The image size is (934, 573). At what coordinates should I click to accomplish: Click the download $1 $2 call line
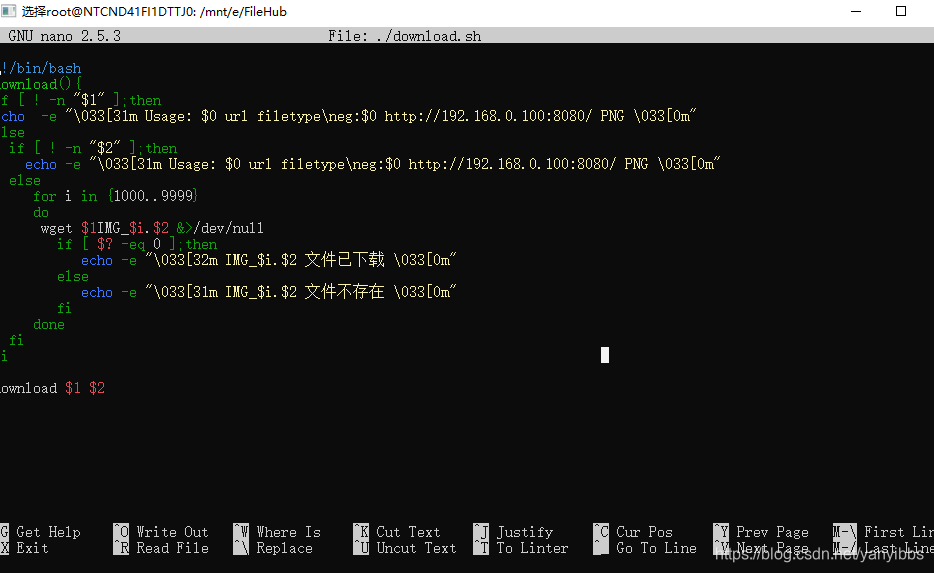(52, 388)
